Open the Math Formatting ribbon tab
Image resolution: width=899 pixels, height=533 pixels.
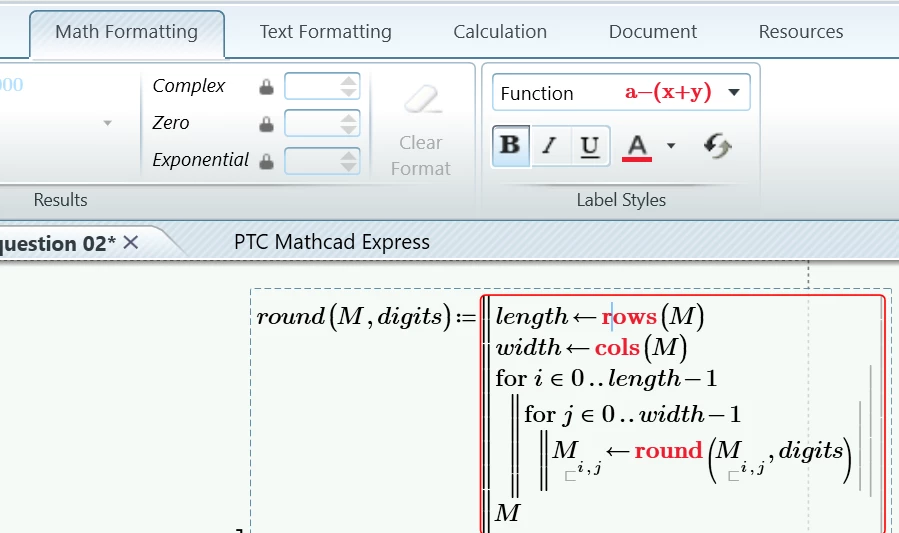[x=127, y=32]
